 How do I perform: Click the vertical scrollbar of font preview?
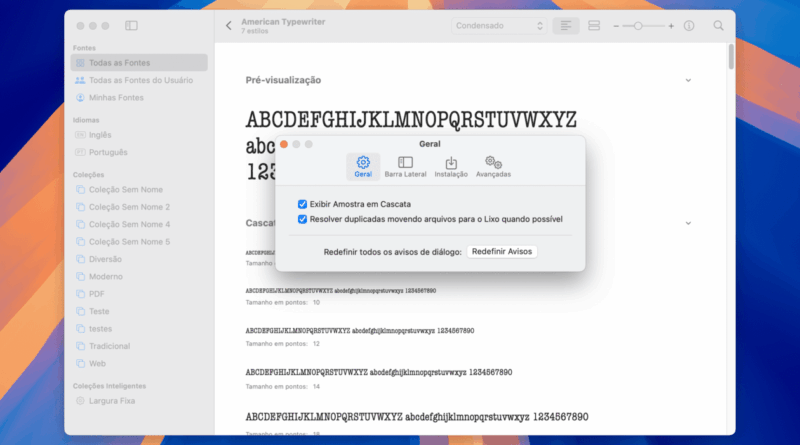pos(731,57)
